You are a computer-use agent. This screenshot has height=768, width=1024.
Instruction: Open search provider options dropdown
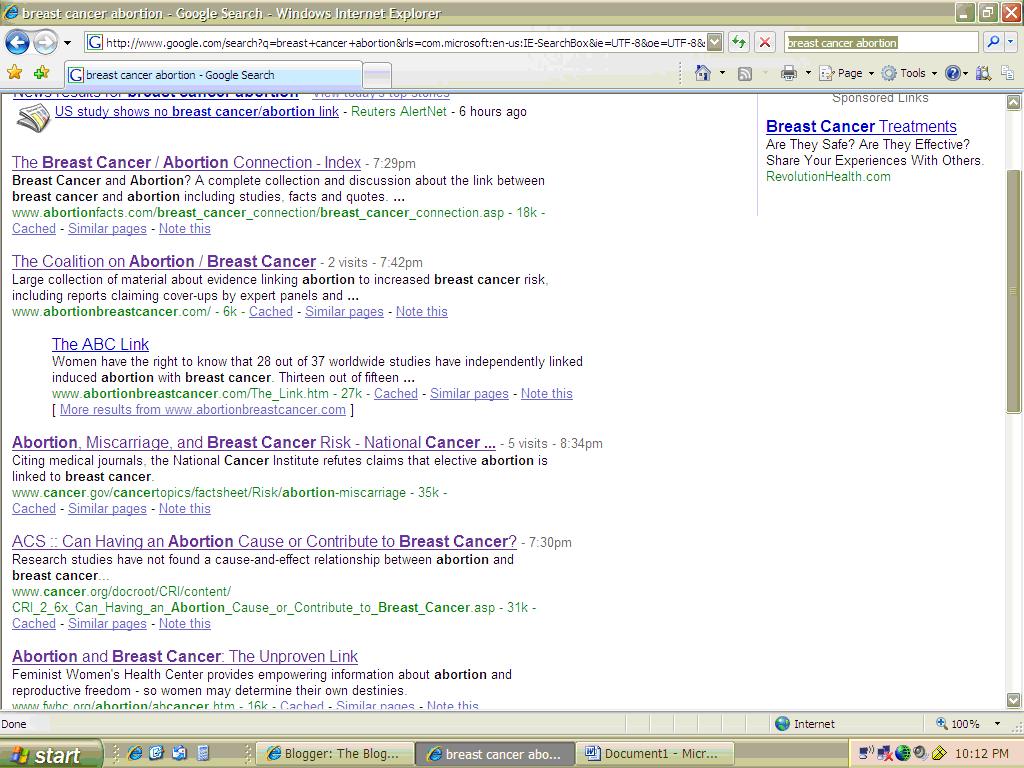point(1010,42)
